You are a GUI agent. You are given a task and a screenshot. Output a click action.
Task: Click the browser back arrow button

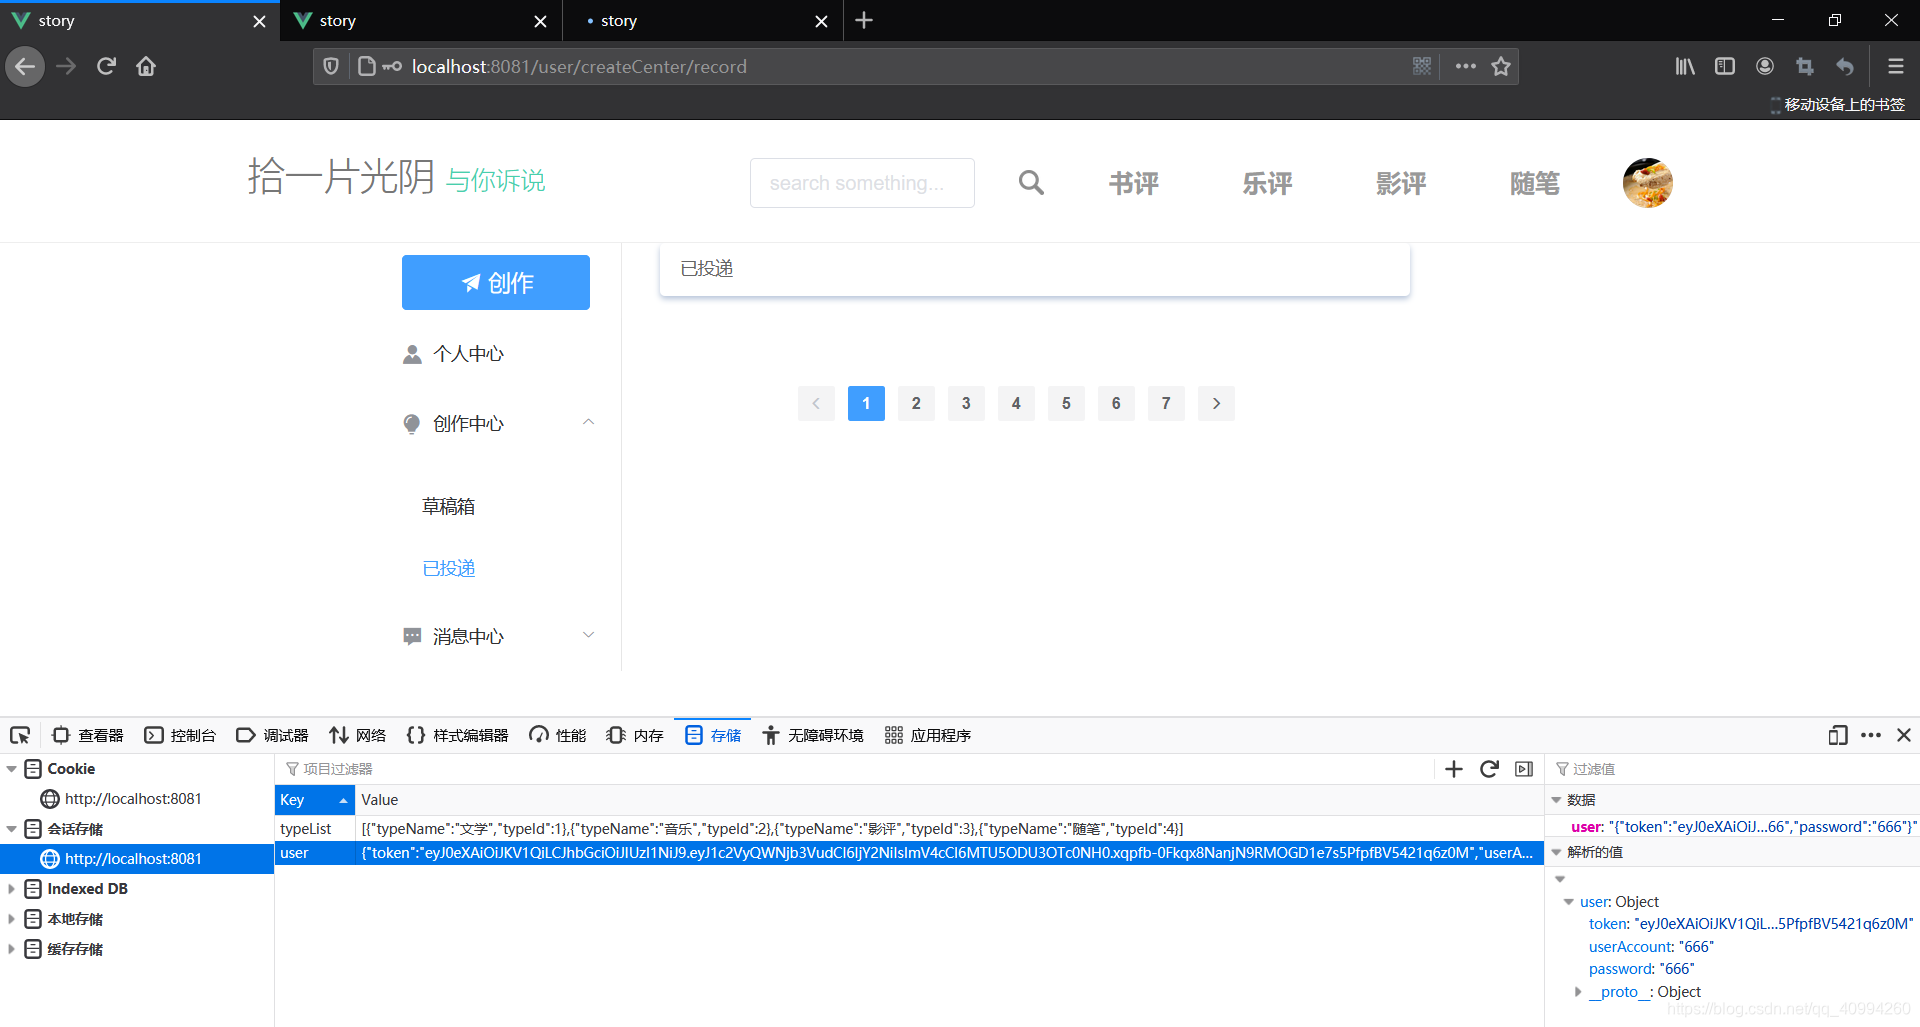pyautogui.click(x=25, y=67)
